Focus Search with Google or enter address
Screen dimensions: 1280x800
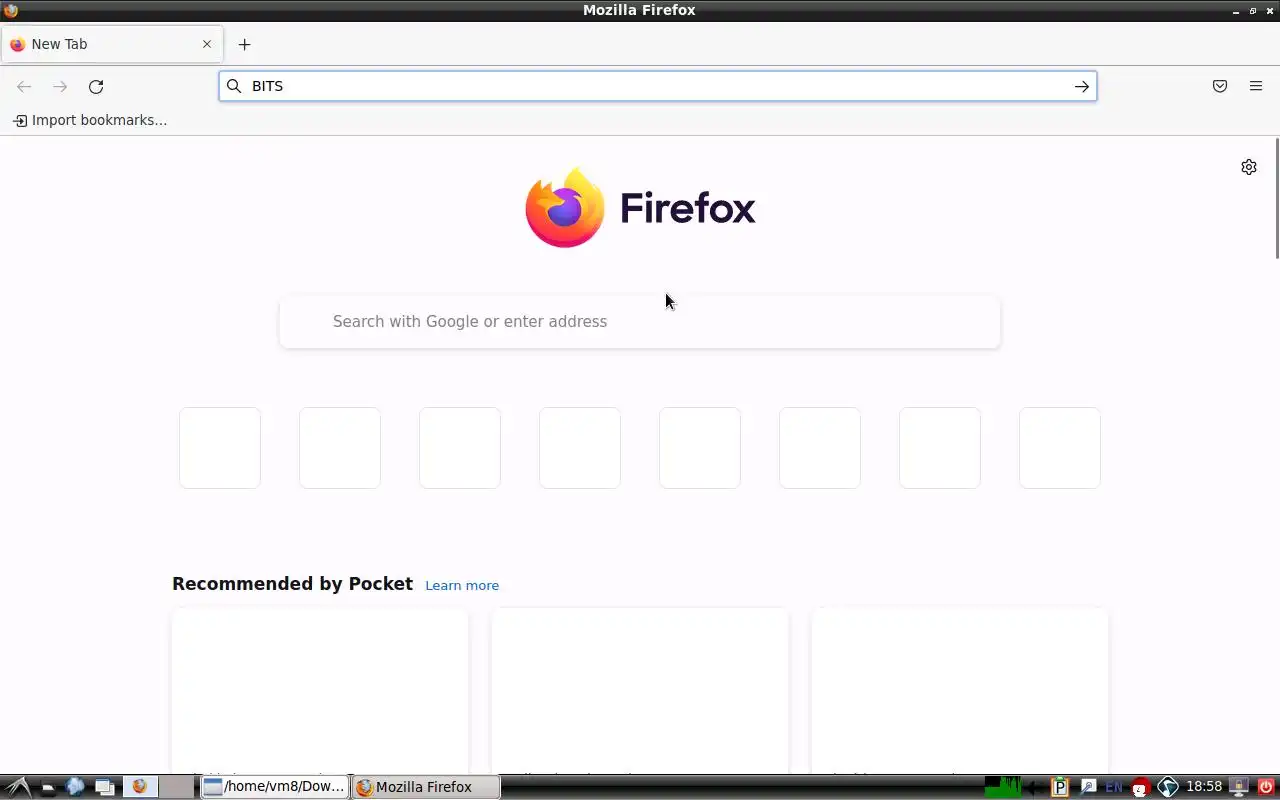pyautogui.click(x=640, y=321)
